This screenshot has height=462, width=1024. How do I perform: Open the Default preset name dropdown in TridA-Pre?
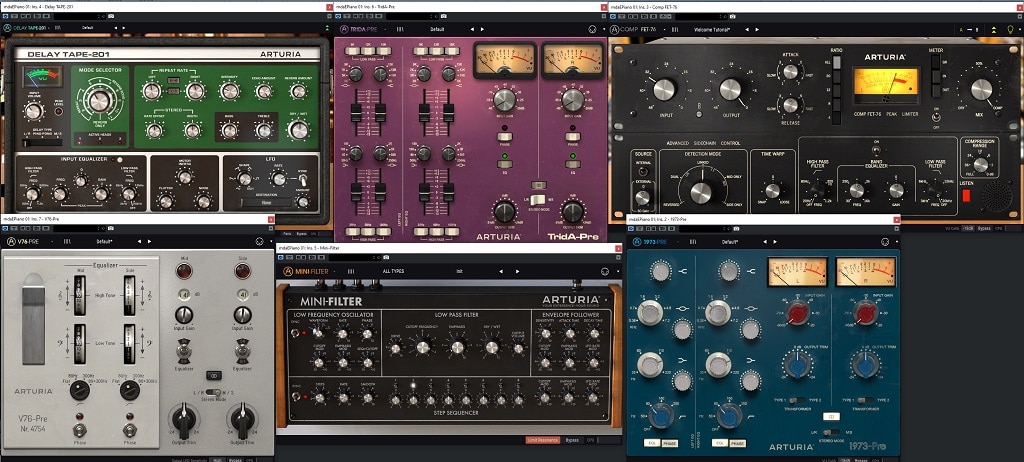[x=438, y=29]
